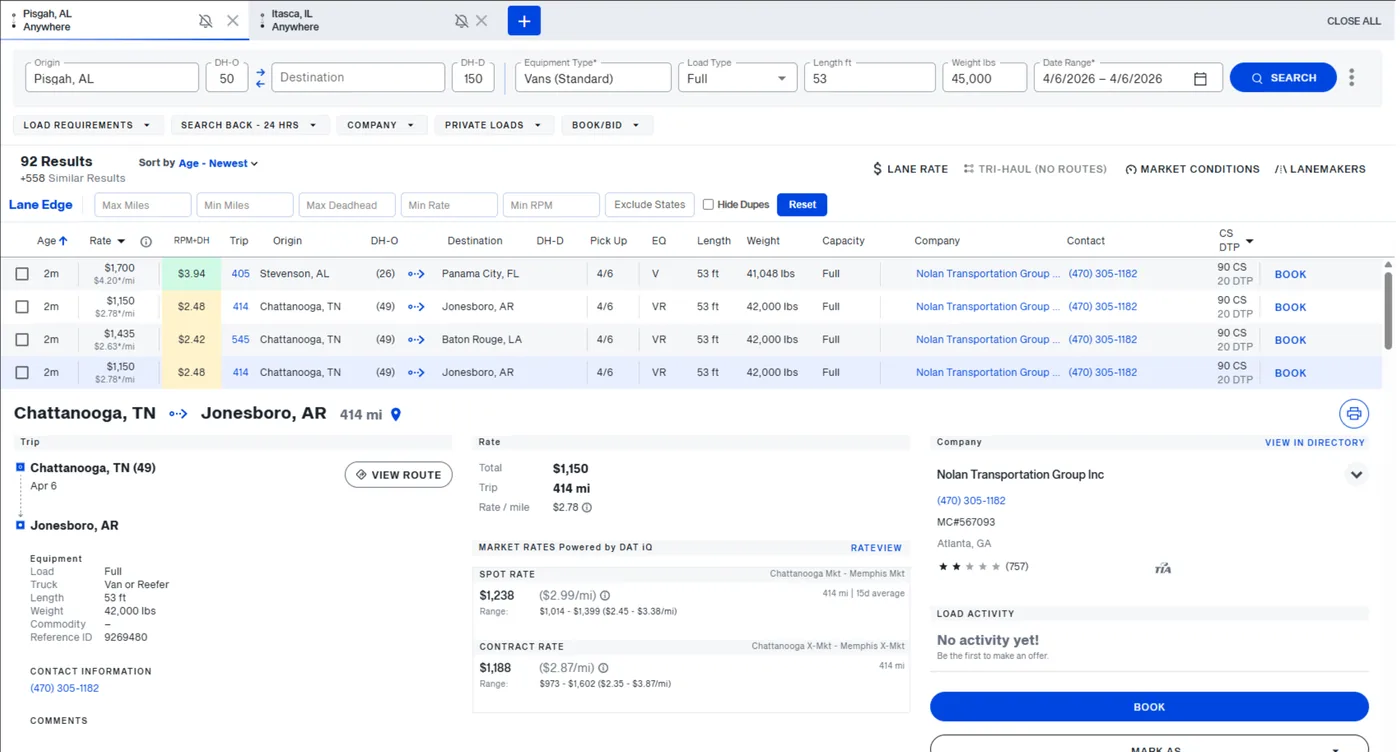Print load details with printer icon

point(1354,413)
